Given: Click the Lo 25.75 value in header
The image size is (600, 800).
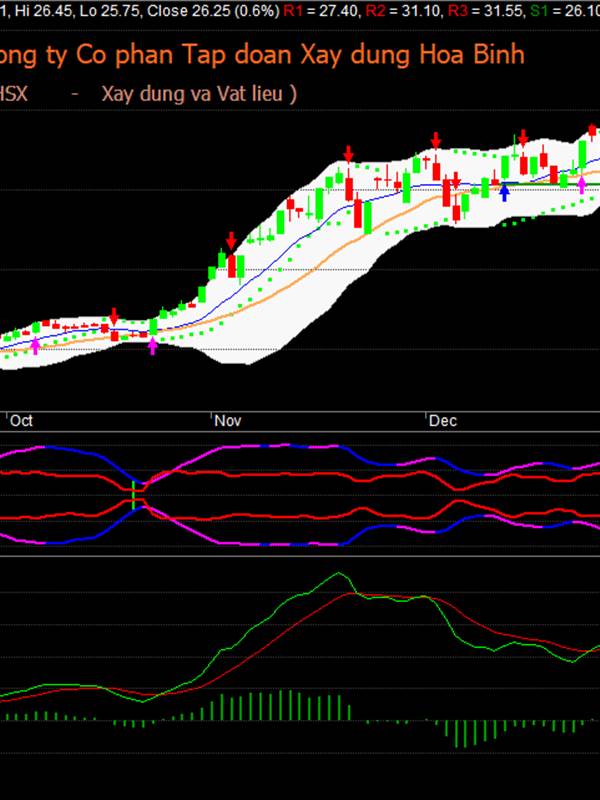Looking at the screenshot, I should click(110, 10).
